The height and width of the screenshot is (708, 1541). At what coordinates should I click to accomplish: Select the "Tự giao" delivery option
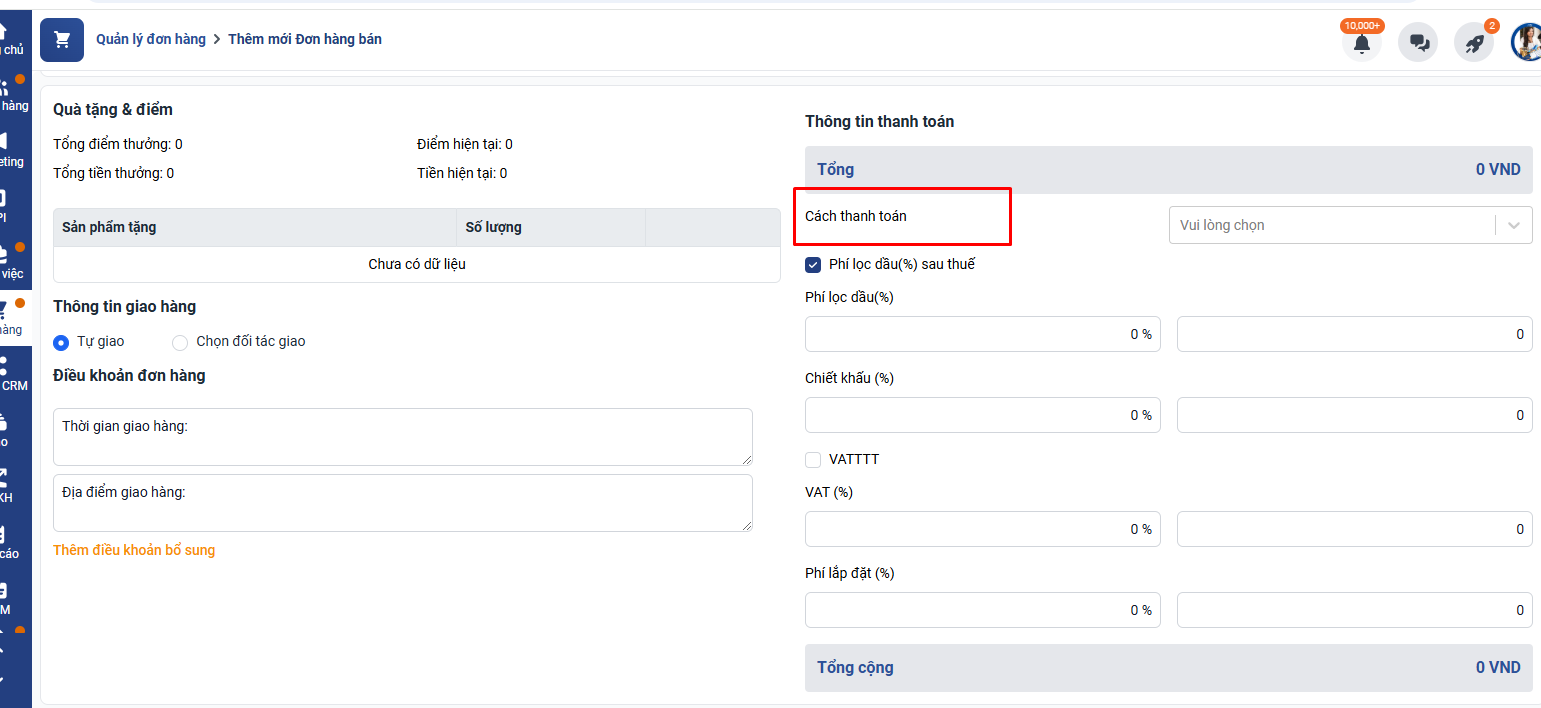(x=62, y=342)
